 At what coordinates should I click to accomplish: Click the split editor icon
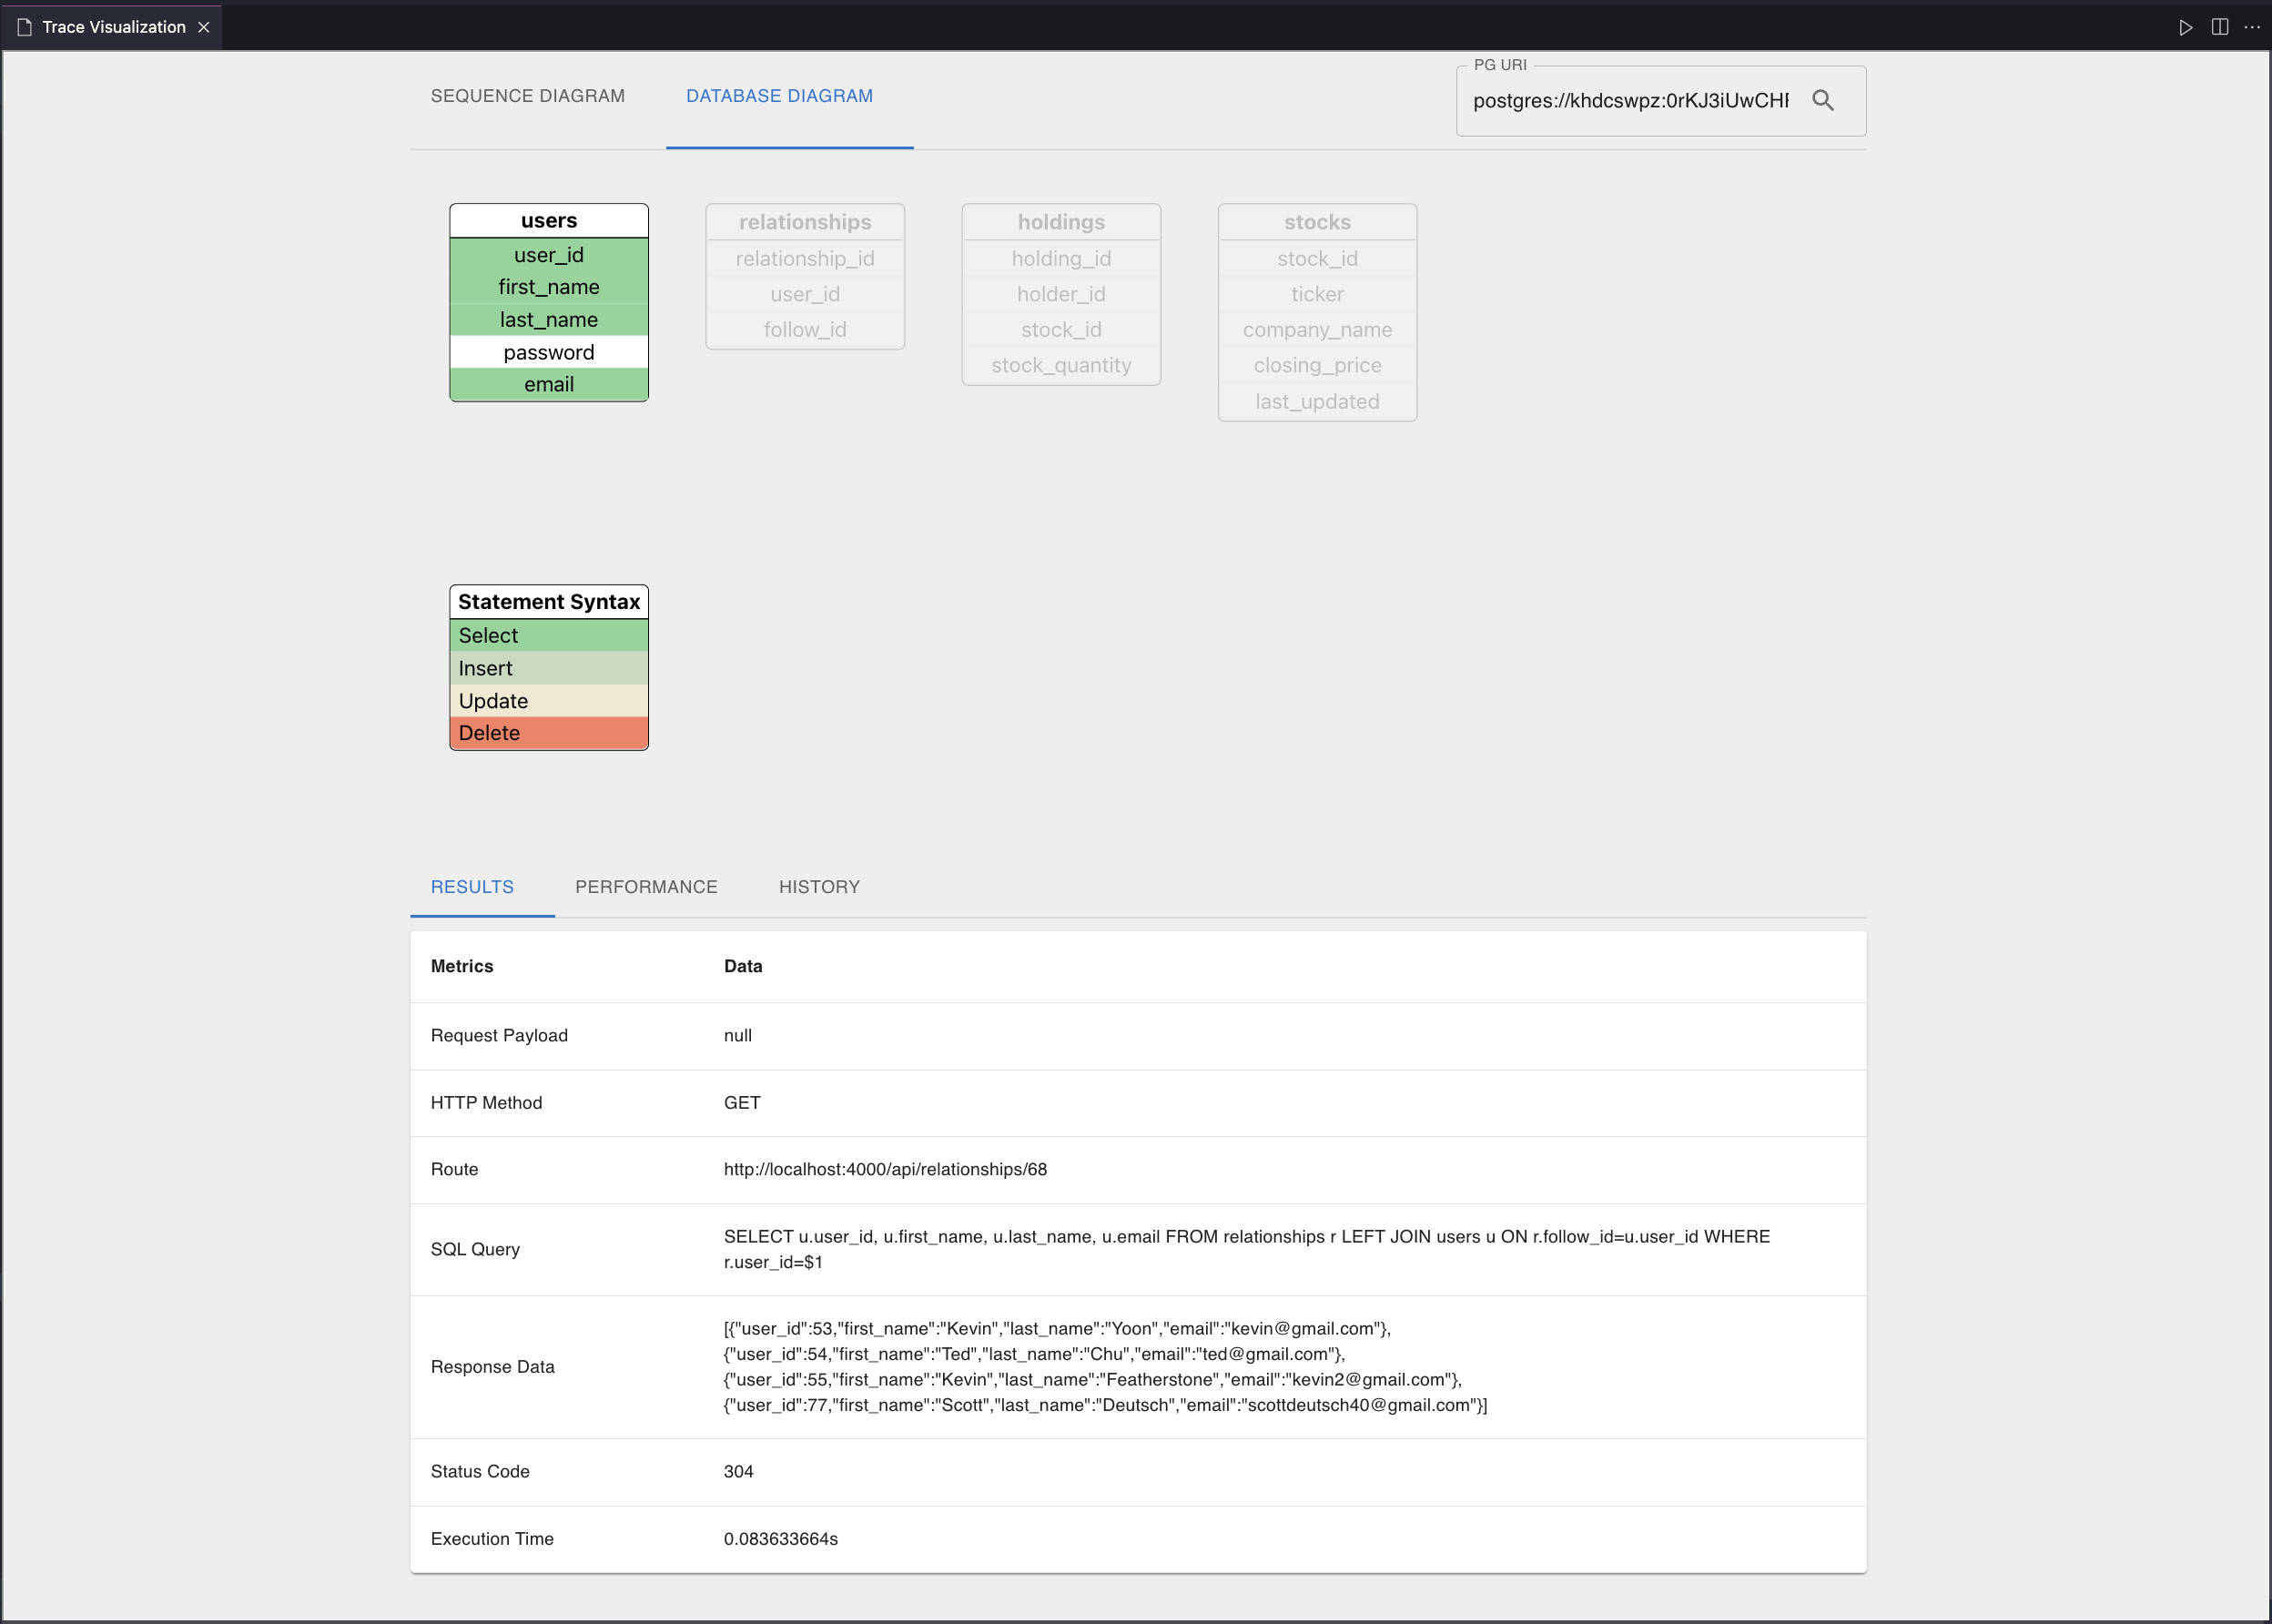point(2219,27)
